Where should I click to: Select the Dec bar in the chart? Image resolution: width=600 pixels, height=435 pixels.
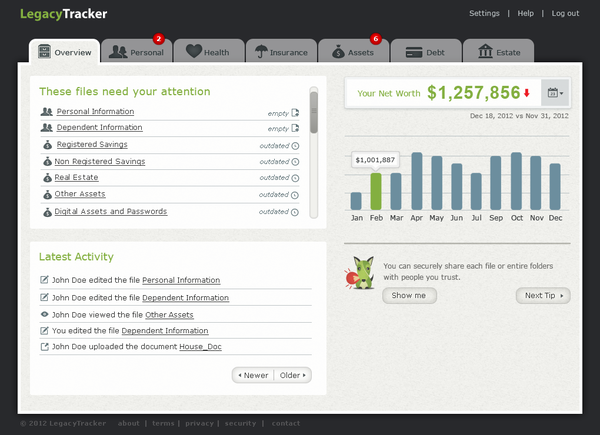[555, 186]
